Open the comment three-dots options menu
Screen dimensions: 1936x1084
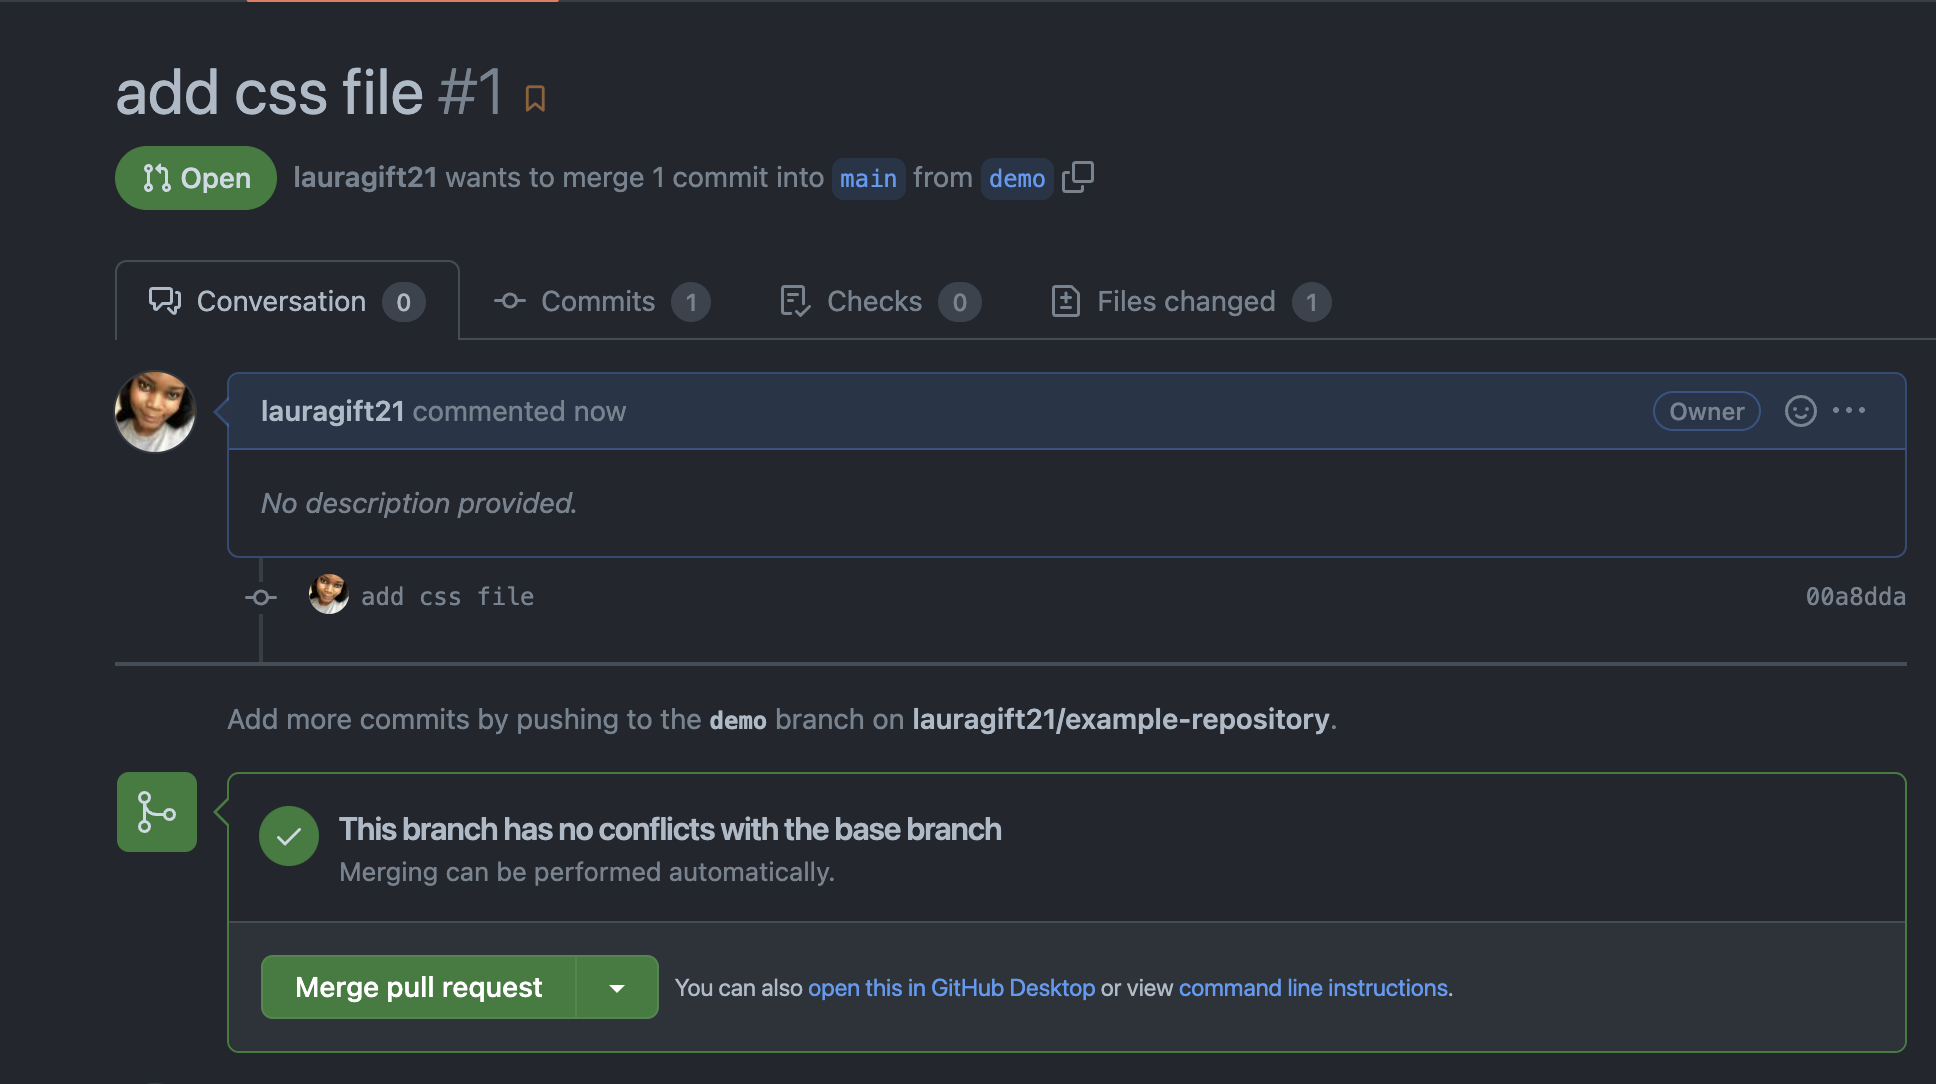pos(1849,411)
